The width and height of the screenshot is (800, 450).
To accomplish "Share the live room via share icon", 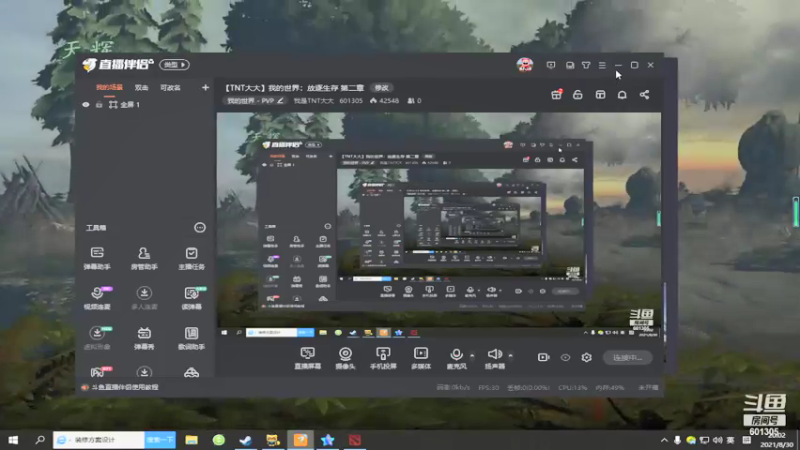I will pyautogui.click(x=644, y=95).
